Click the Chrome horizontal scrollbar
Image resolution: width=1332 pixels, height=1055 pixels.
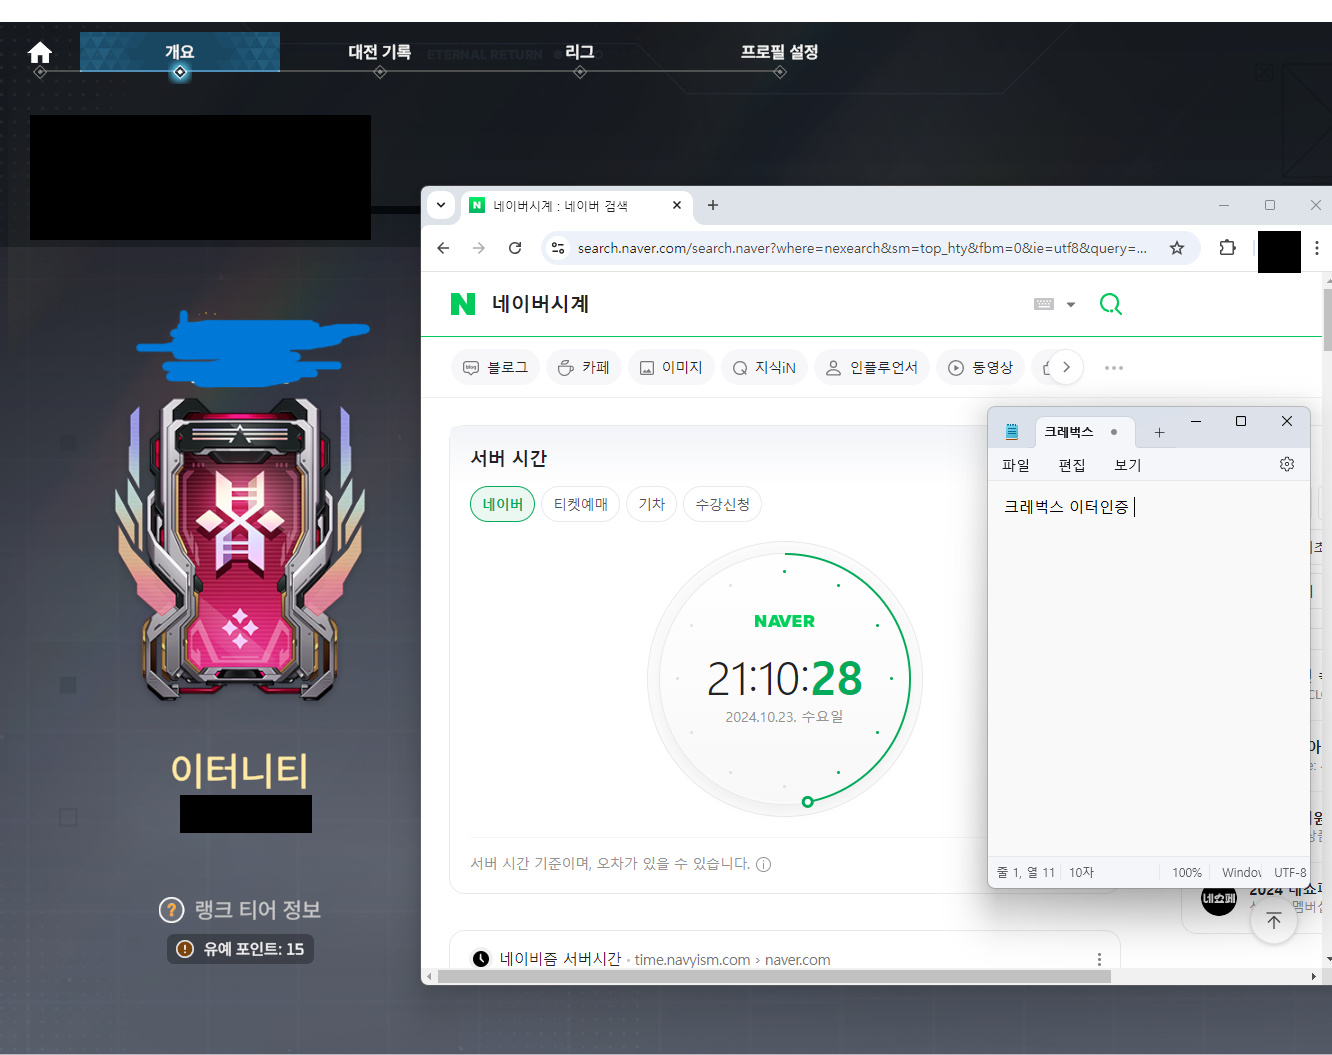click(x=774, y=976)
